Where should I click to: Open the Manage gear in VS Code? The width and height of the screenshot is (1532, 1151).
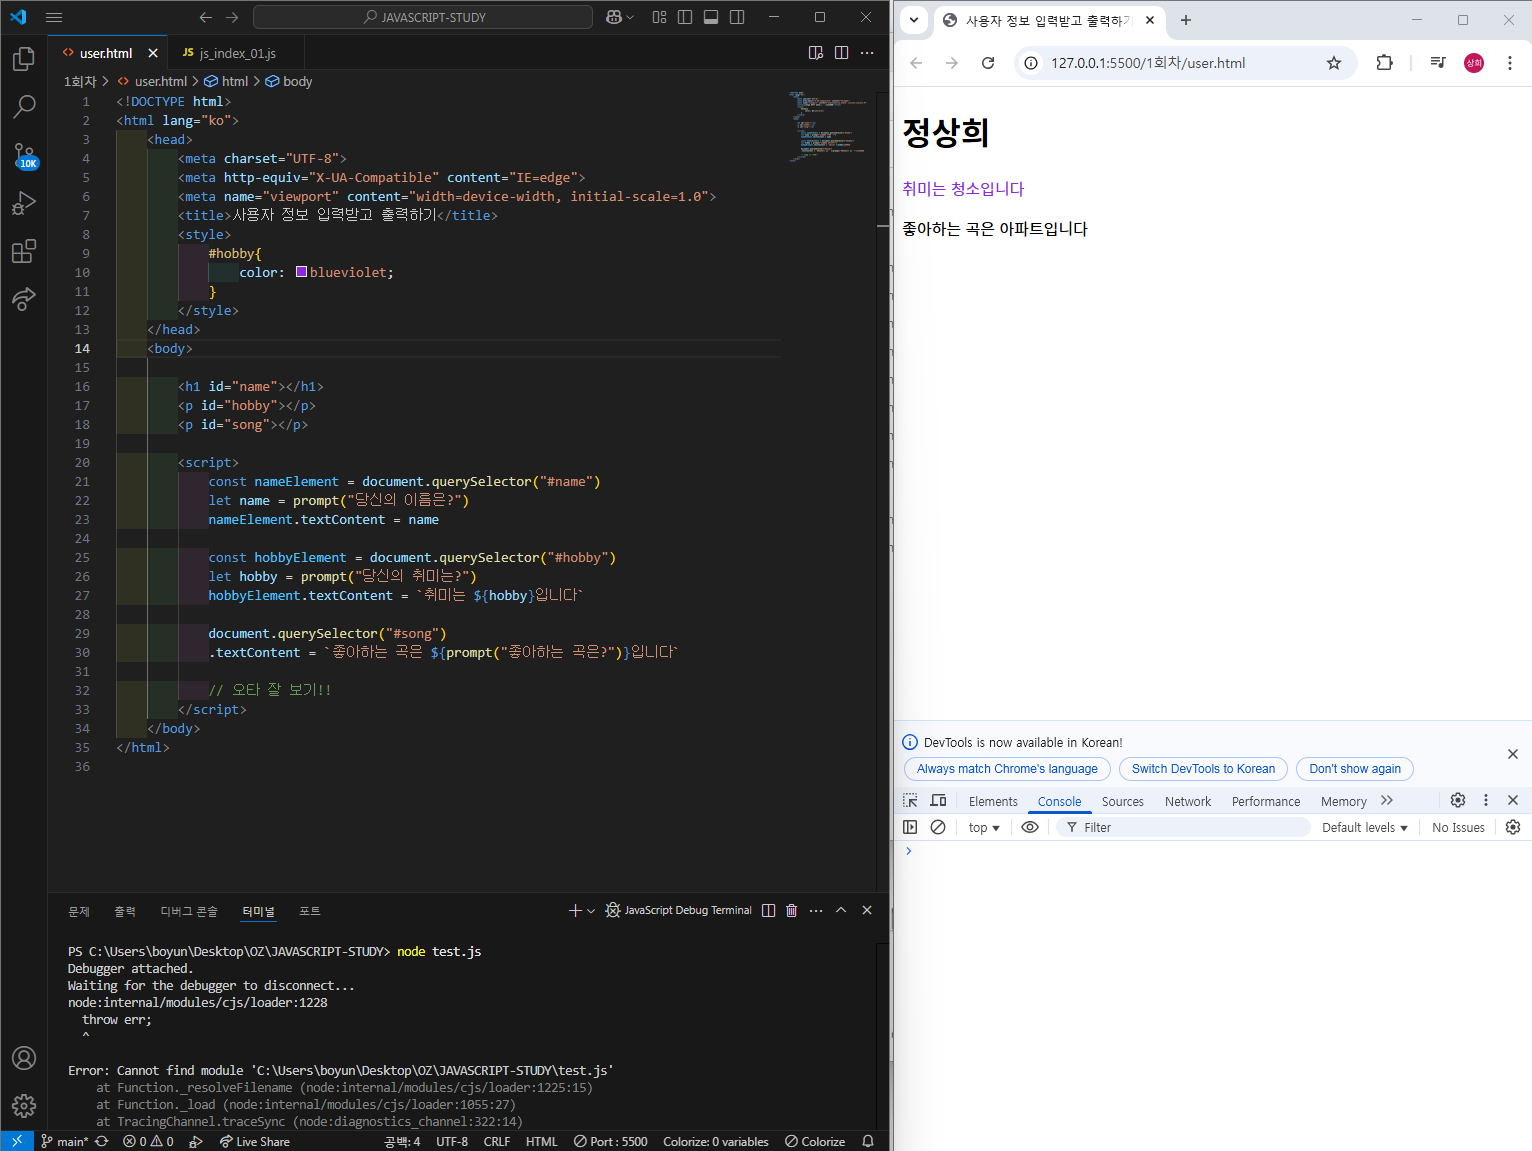[x=24, y=1105]
